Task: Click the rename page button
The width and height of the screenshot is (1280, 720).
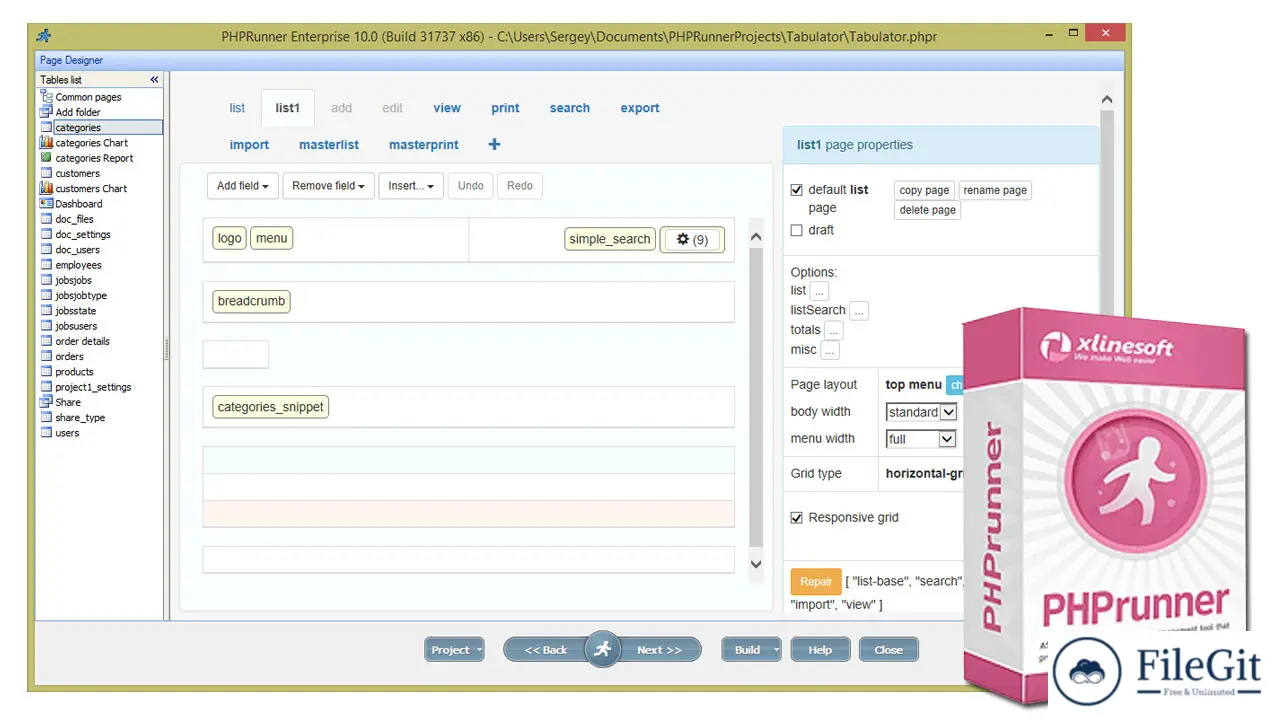Action: (995, 190)
